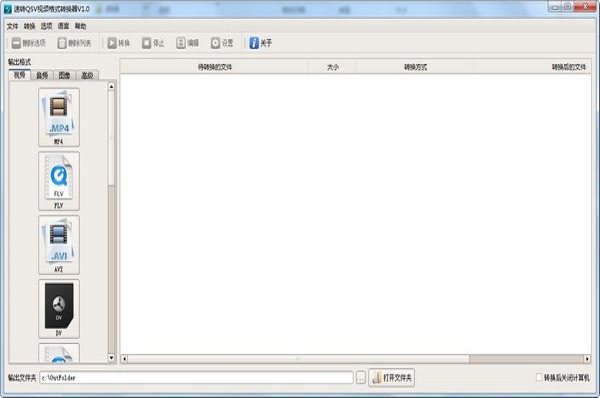Click the 转换 (convert) play icon in toolbar

pyautogui.click(x=112, y=43)
